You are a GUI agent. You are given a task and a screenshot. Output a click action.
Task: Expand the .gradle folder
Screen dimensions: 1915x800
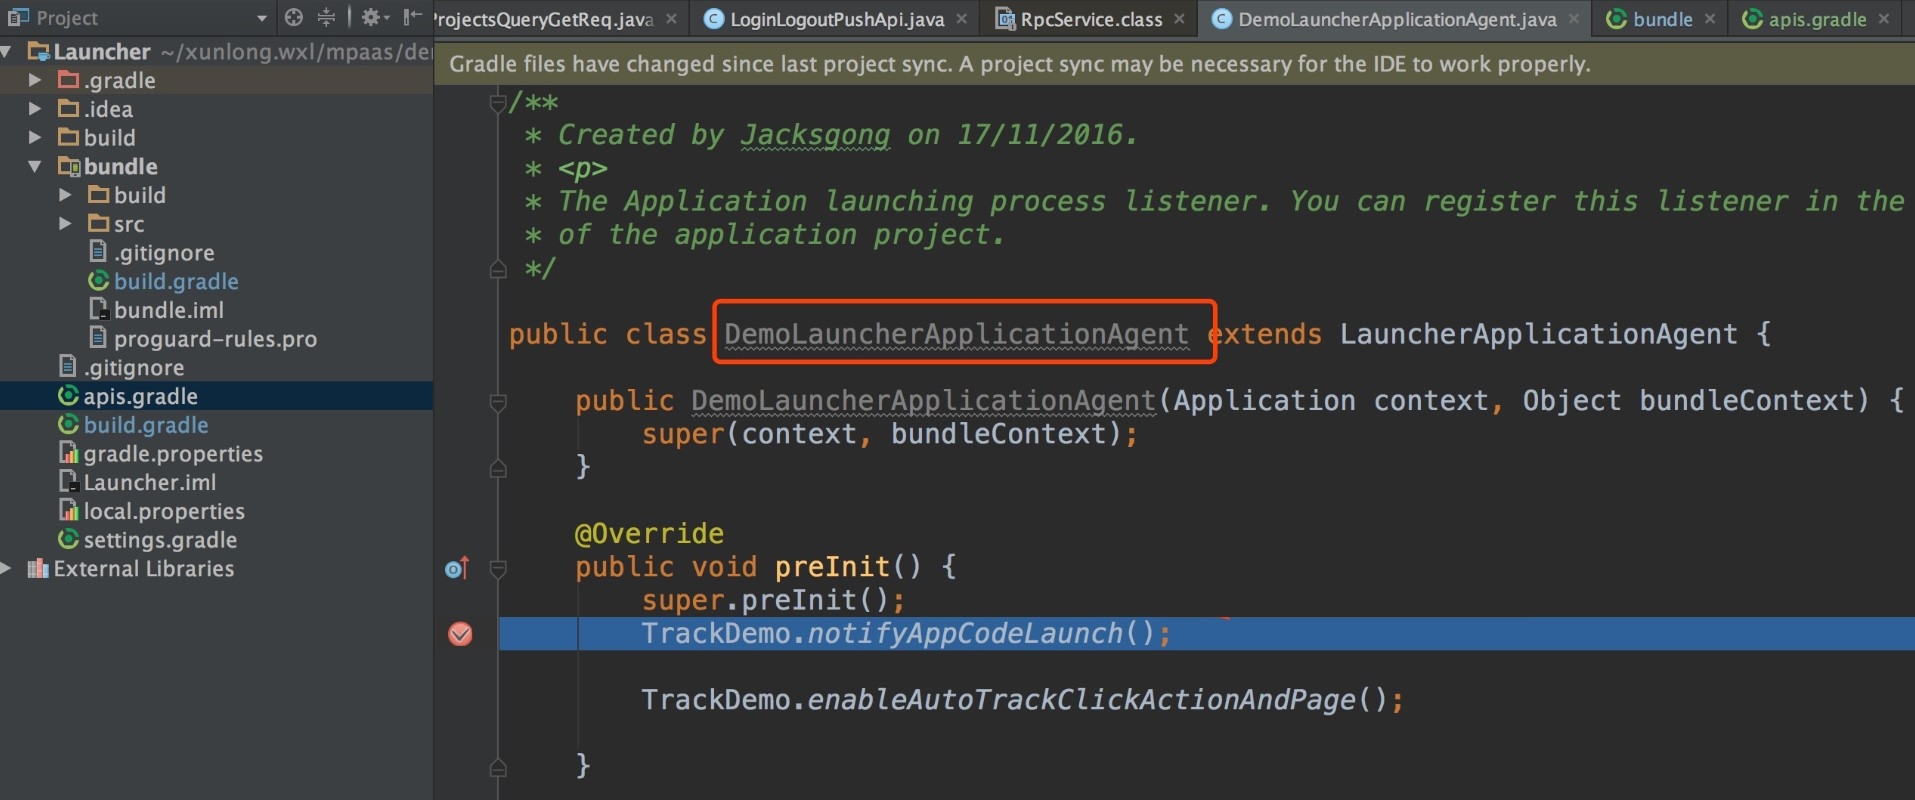point(35,80)
